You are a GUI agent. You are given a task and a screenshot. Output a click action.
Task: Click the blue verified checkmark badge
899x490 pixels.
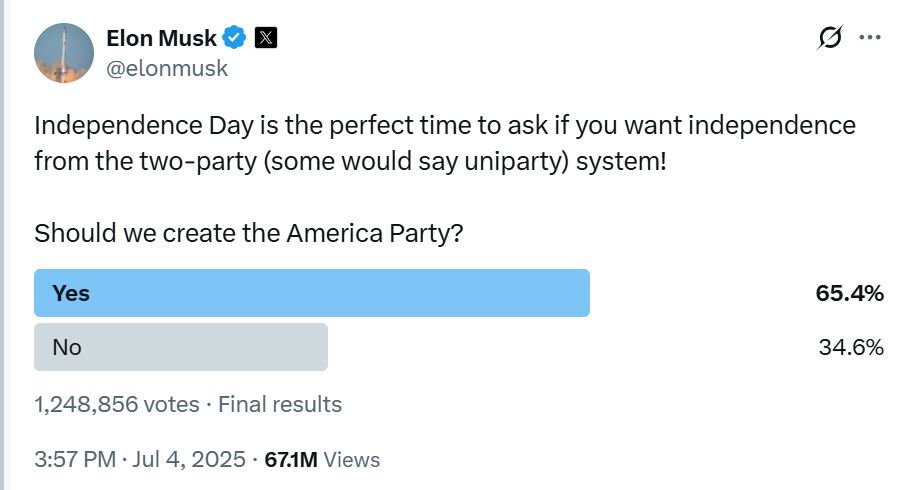(235, 39)
